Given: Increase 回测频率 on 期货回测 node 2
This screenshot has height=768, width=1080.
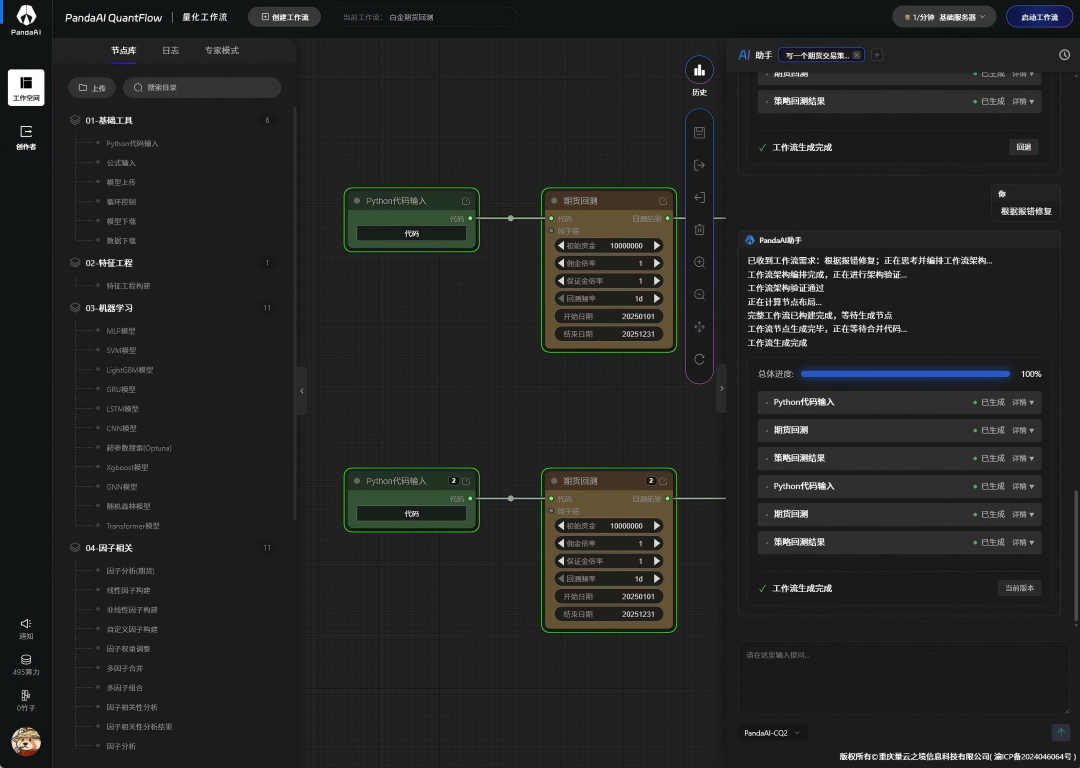Looking at the screenshot, I should 656,579.
